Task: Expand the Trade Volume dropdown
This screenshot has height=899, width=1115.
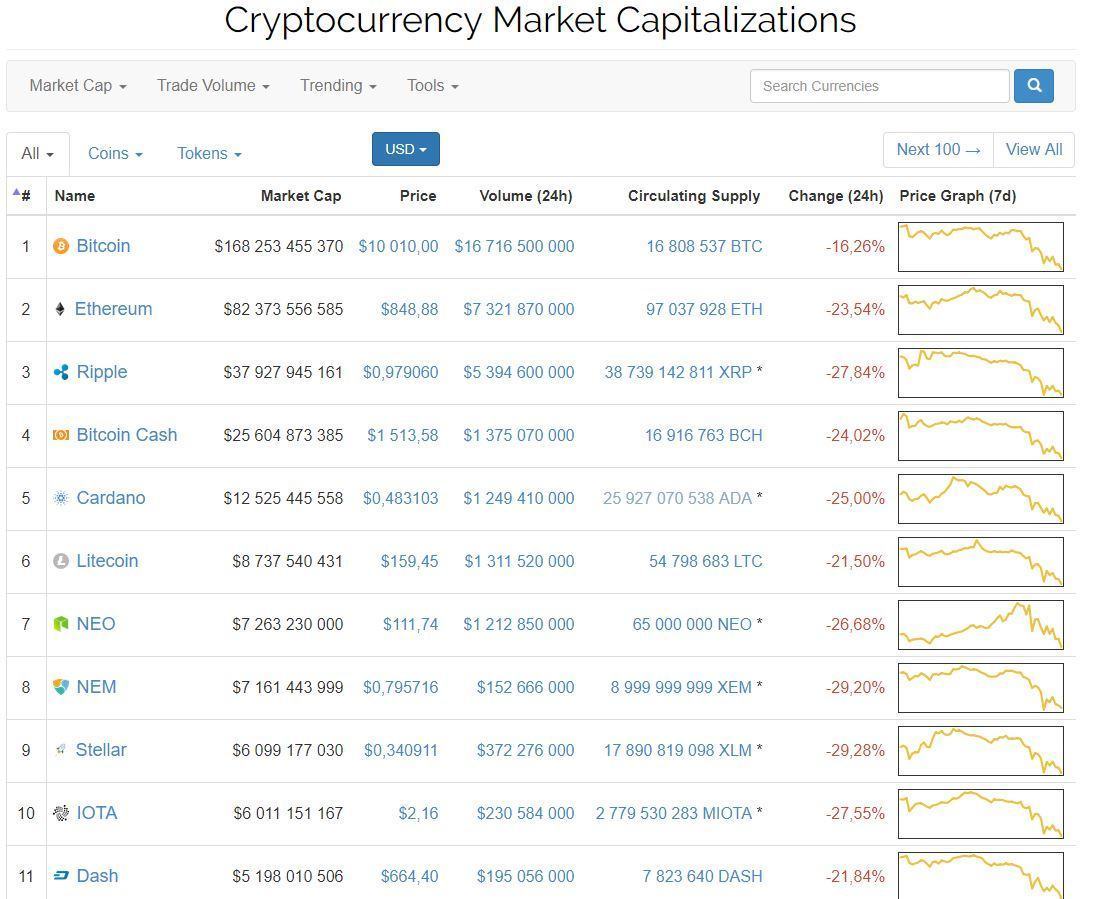Action: coord(213,86)
